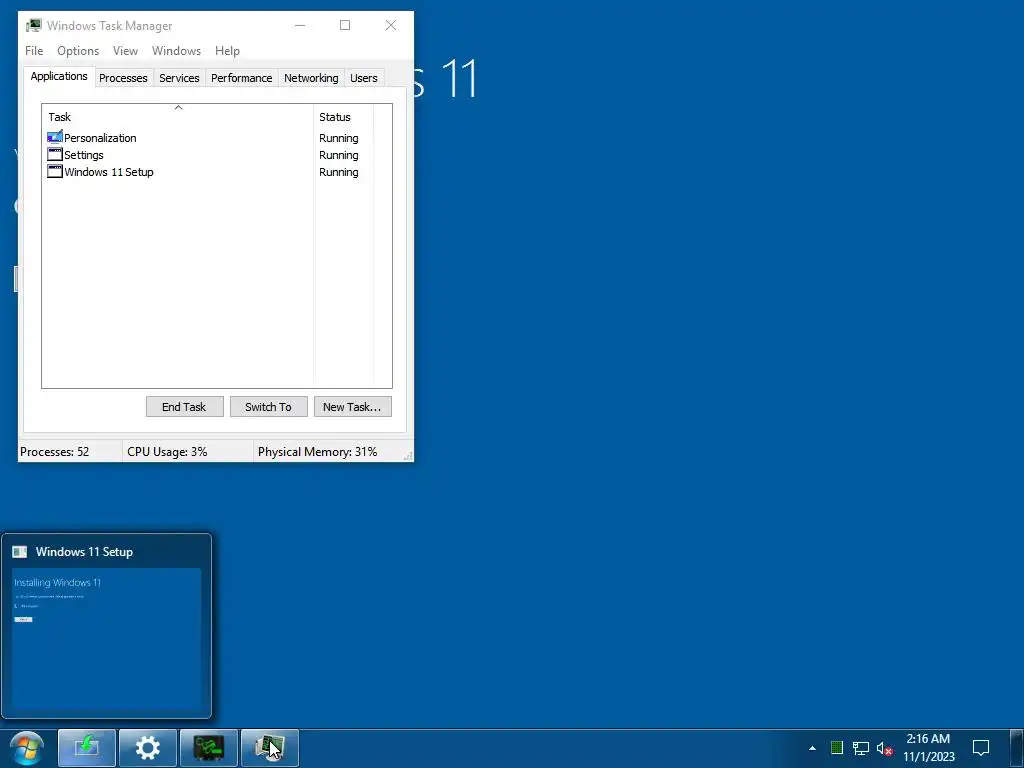This screenshot has width=1024, height=768.
Task: Click the Windows 11 Setup thumbnail title
Action: [84, 551]
